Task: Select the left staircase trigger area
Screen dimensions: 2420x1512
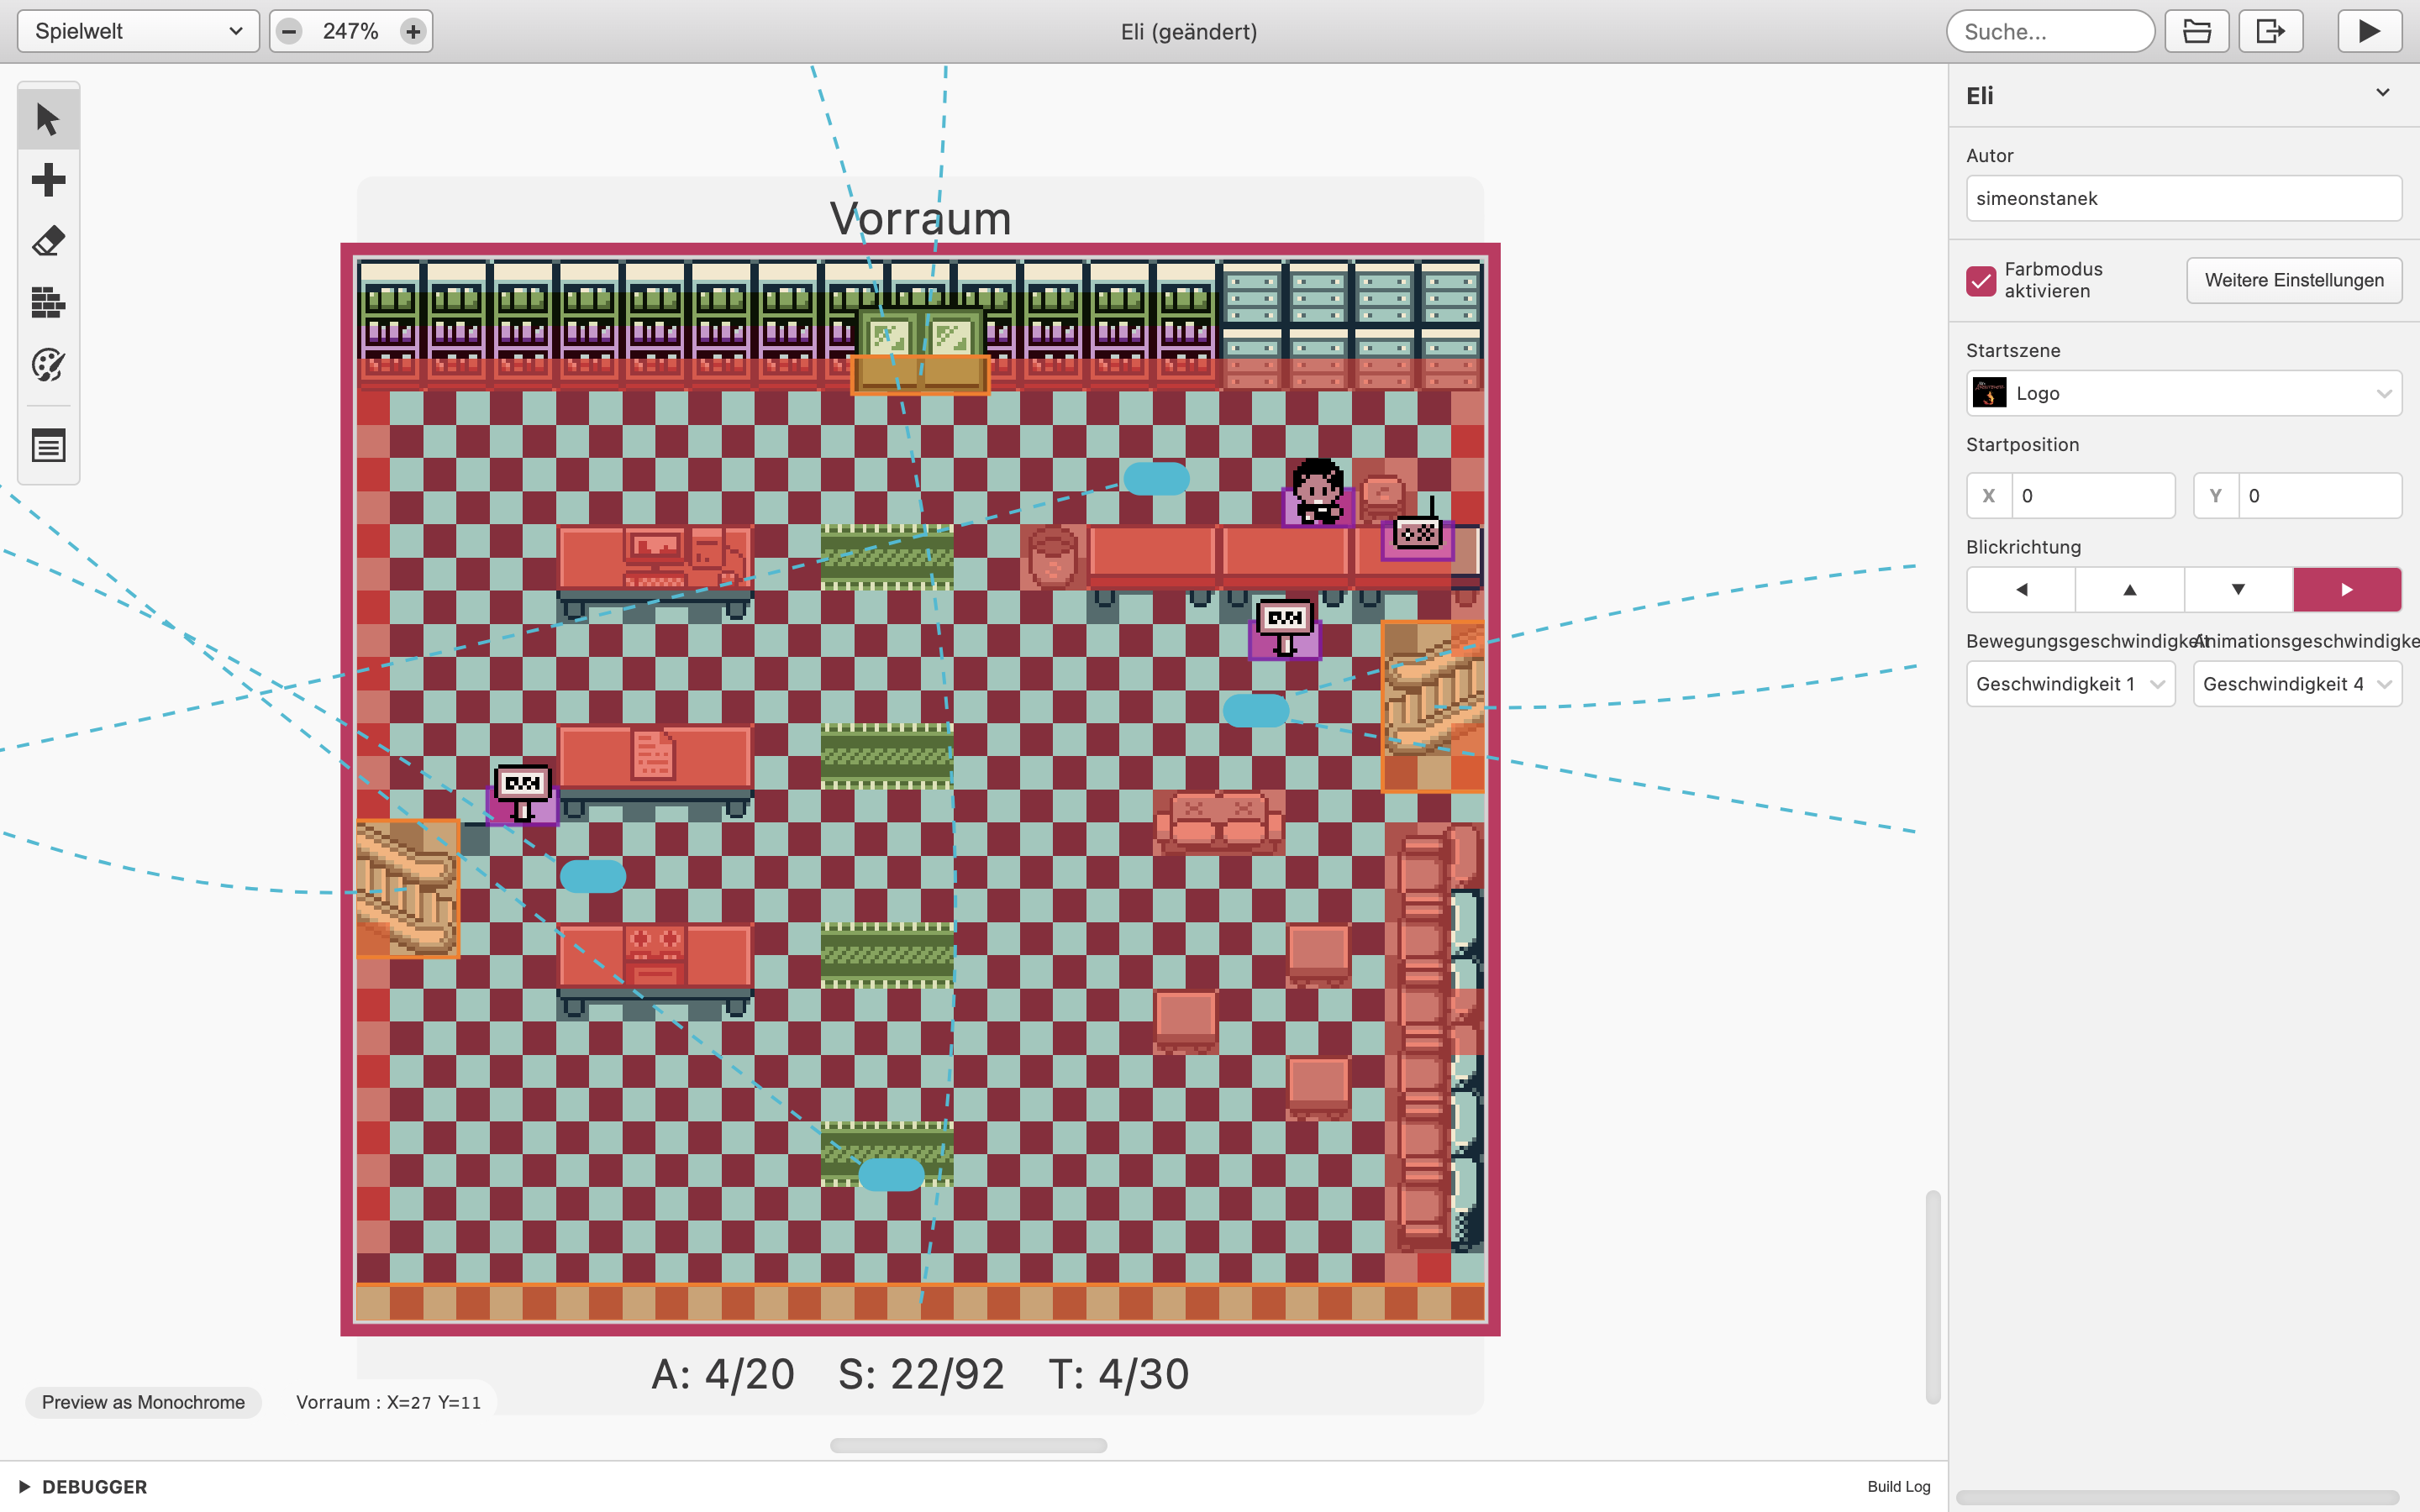Action: click(x=408, y=889)
